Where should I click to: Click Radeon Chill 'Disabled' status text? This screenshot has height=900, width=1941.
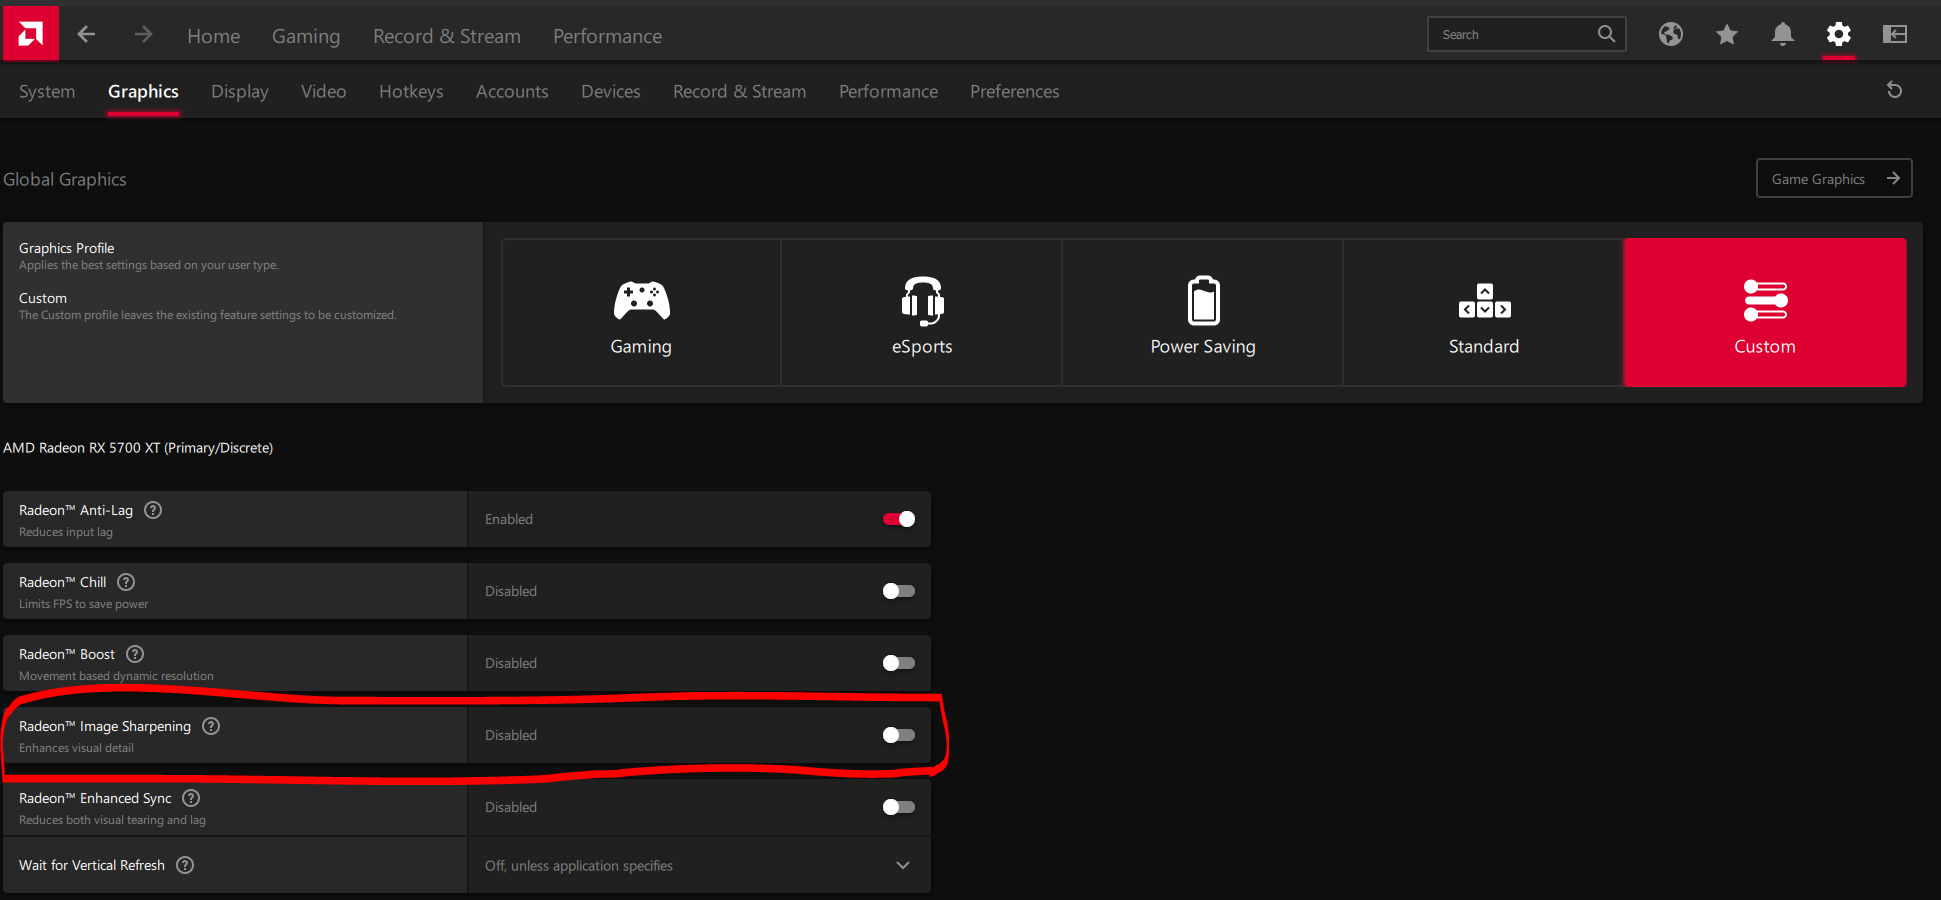click(x=511, y=591)
